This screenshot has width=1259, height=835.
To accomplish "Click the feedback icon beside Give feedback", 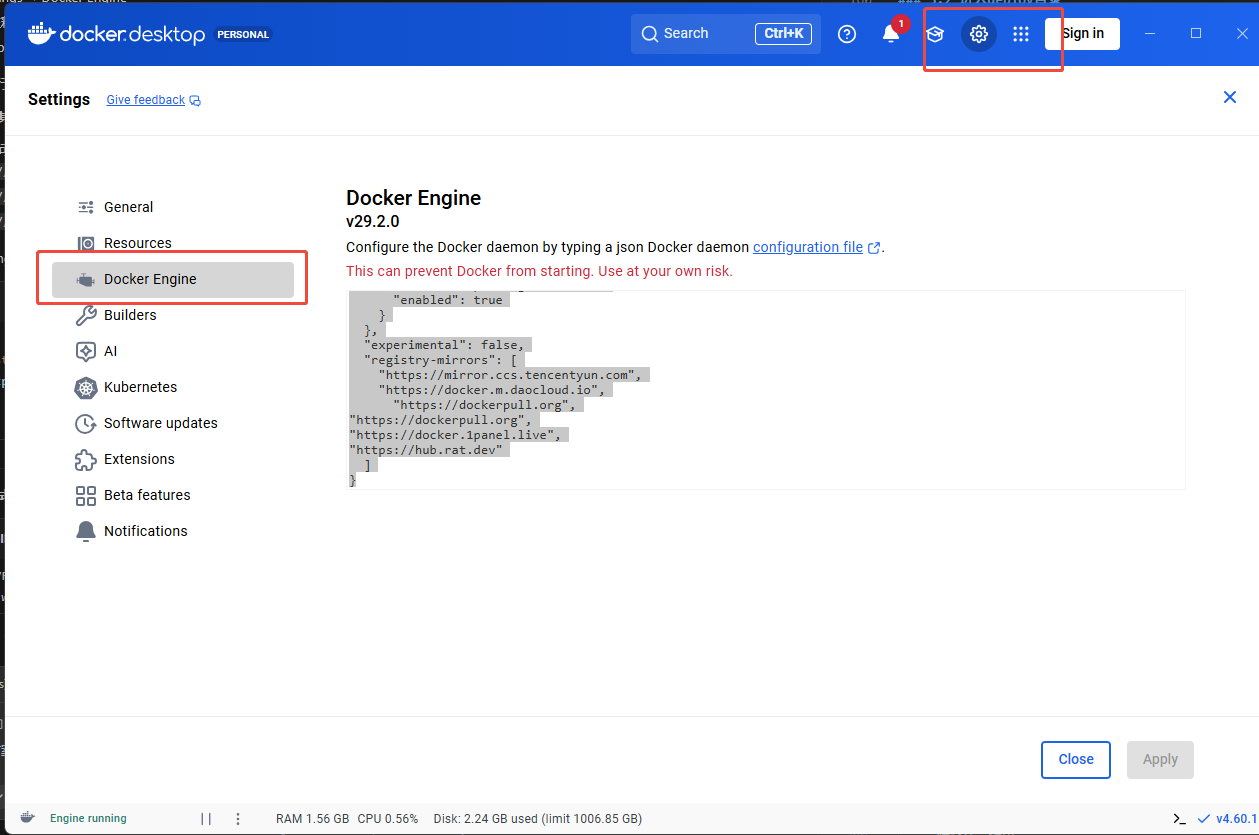I will [x=195, y=100].
